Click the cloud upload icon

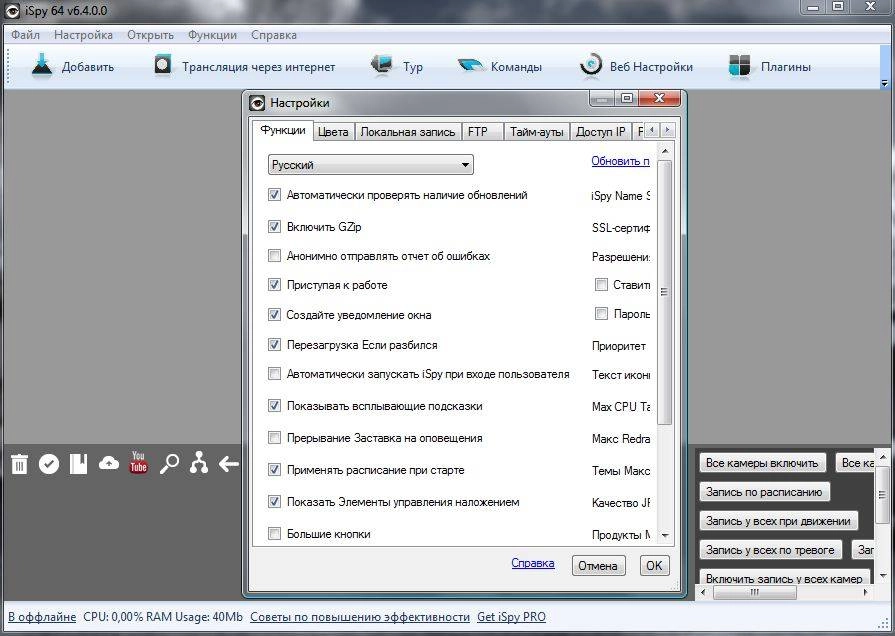tap(108, 463)
